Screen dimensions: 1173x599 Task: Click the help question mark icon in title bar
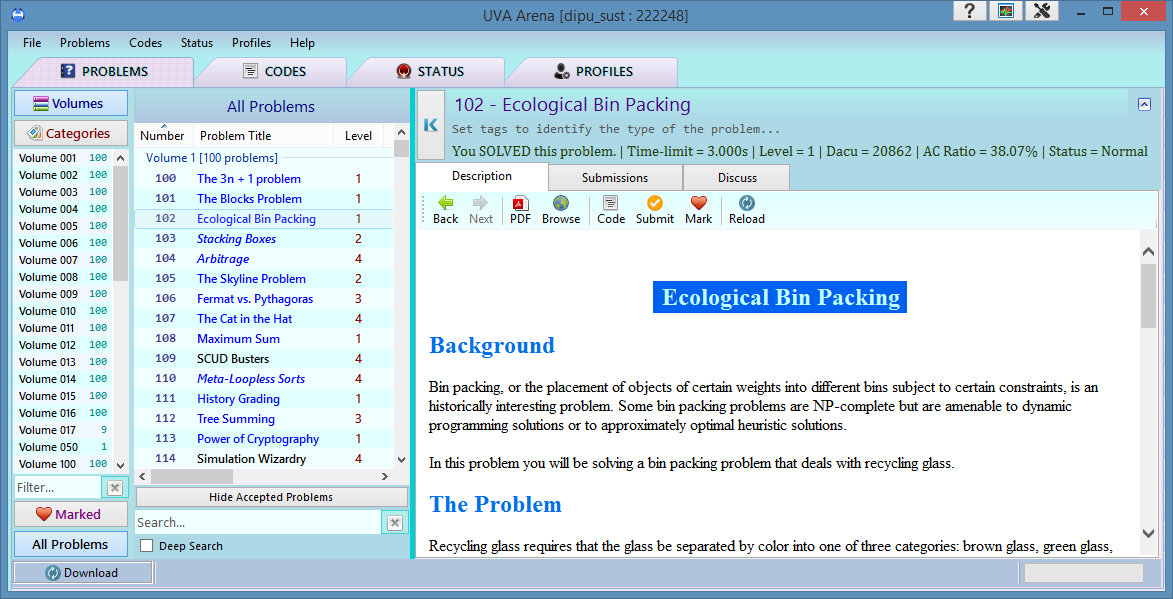tap(970, 10)
